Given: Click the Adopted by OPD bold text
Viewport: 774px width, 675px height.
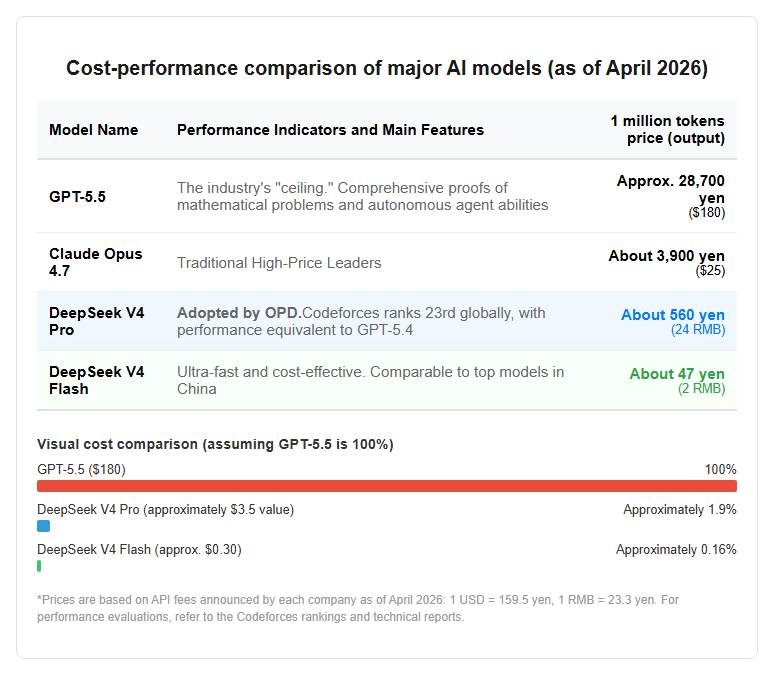Looking at the screenshot, I should (x=239, y=313).
